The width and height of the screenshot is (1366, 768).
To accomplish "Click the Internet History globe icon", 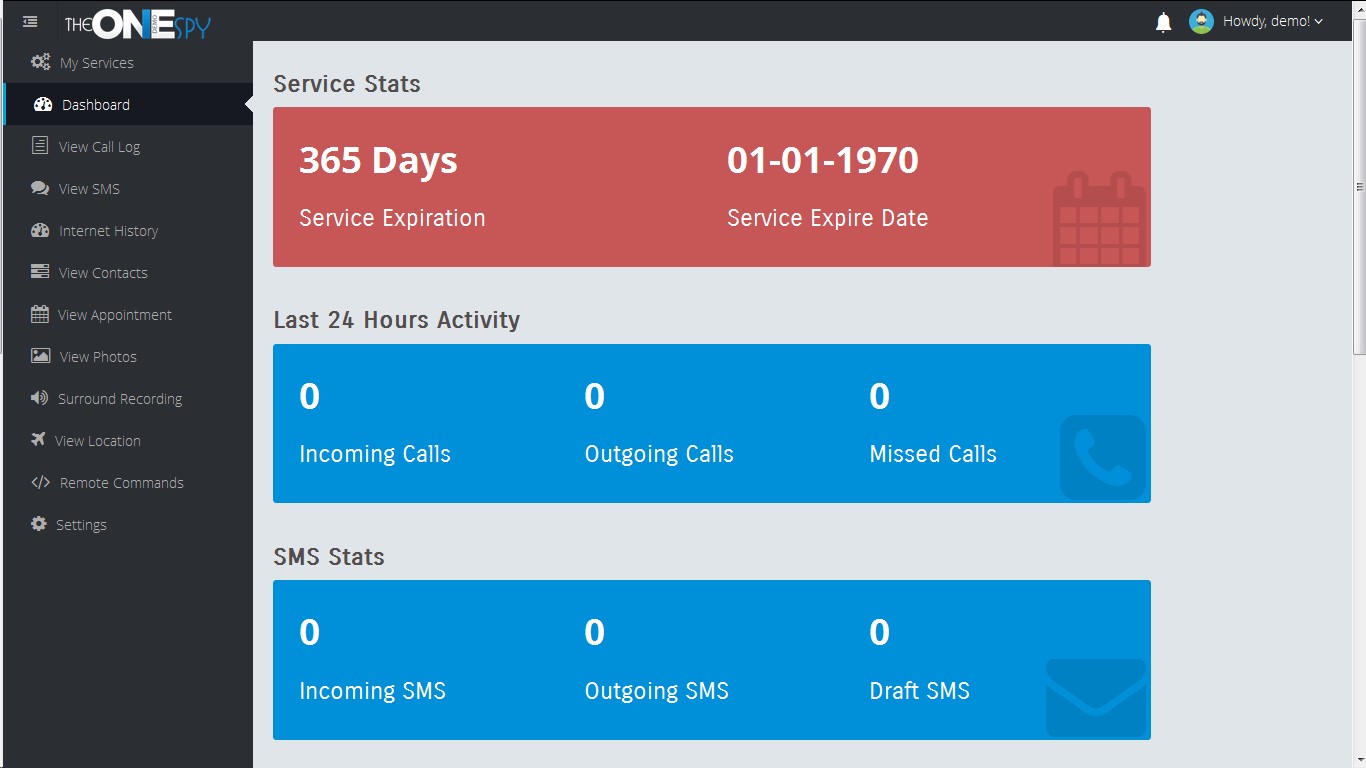I will (x=39, y=230).
